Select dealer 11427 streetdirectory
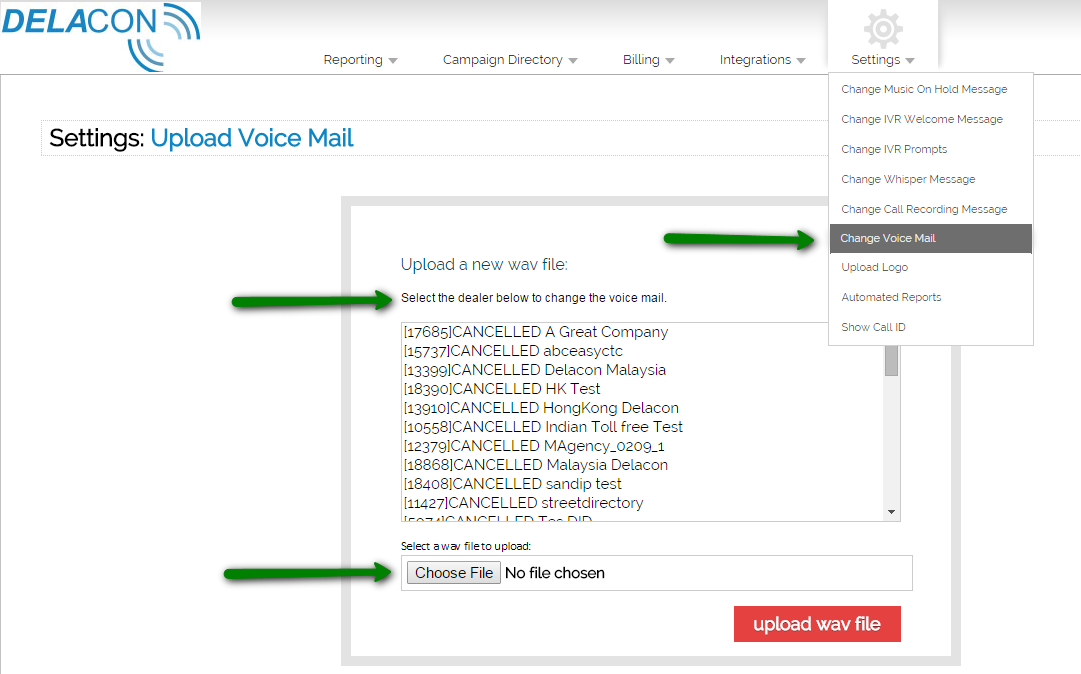This screenshot has width=1081, height=674. [x=523, y=502]
